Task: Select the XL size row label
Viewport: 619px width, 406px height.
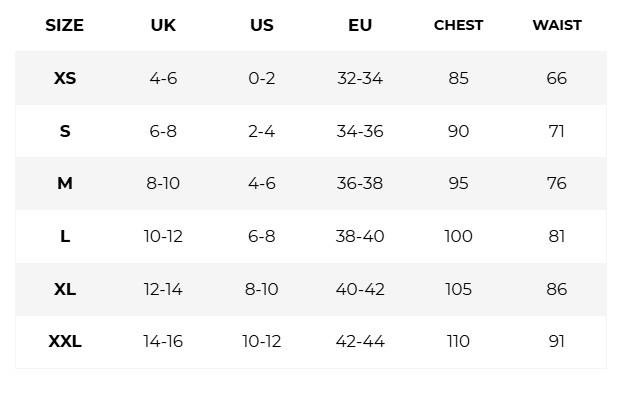Action: pos(65,289)
